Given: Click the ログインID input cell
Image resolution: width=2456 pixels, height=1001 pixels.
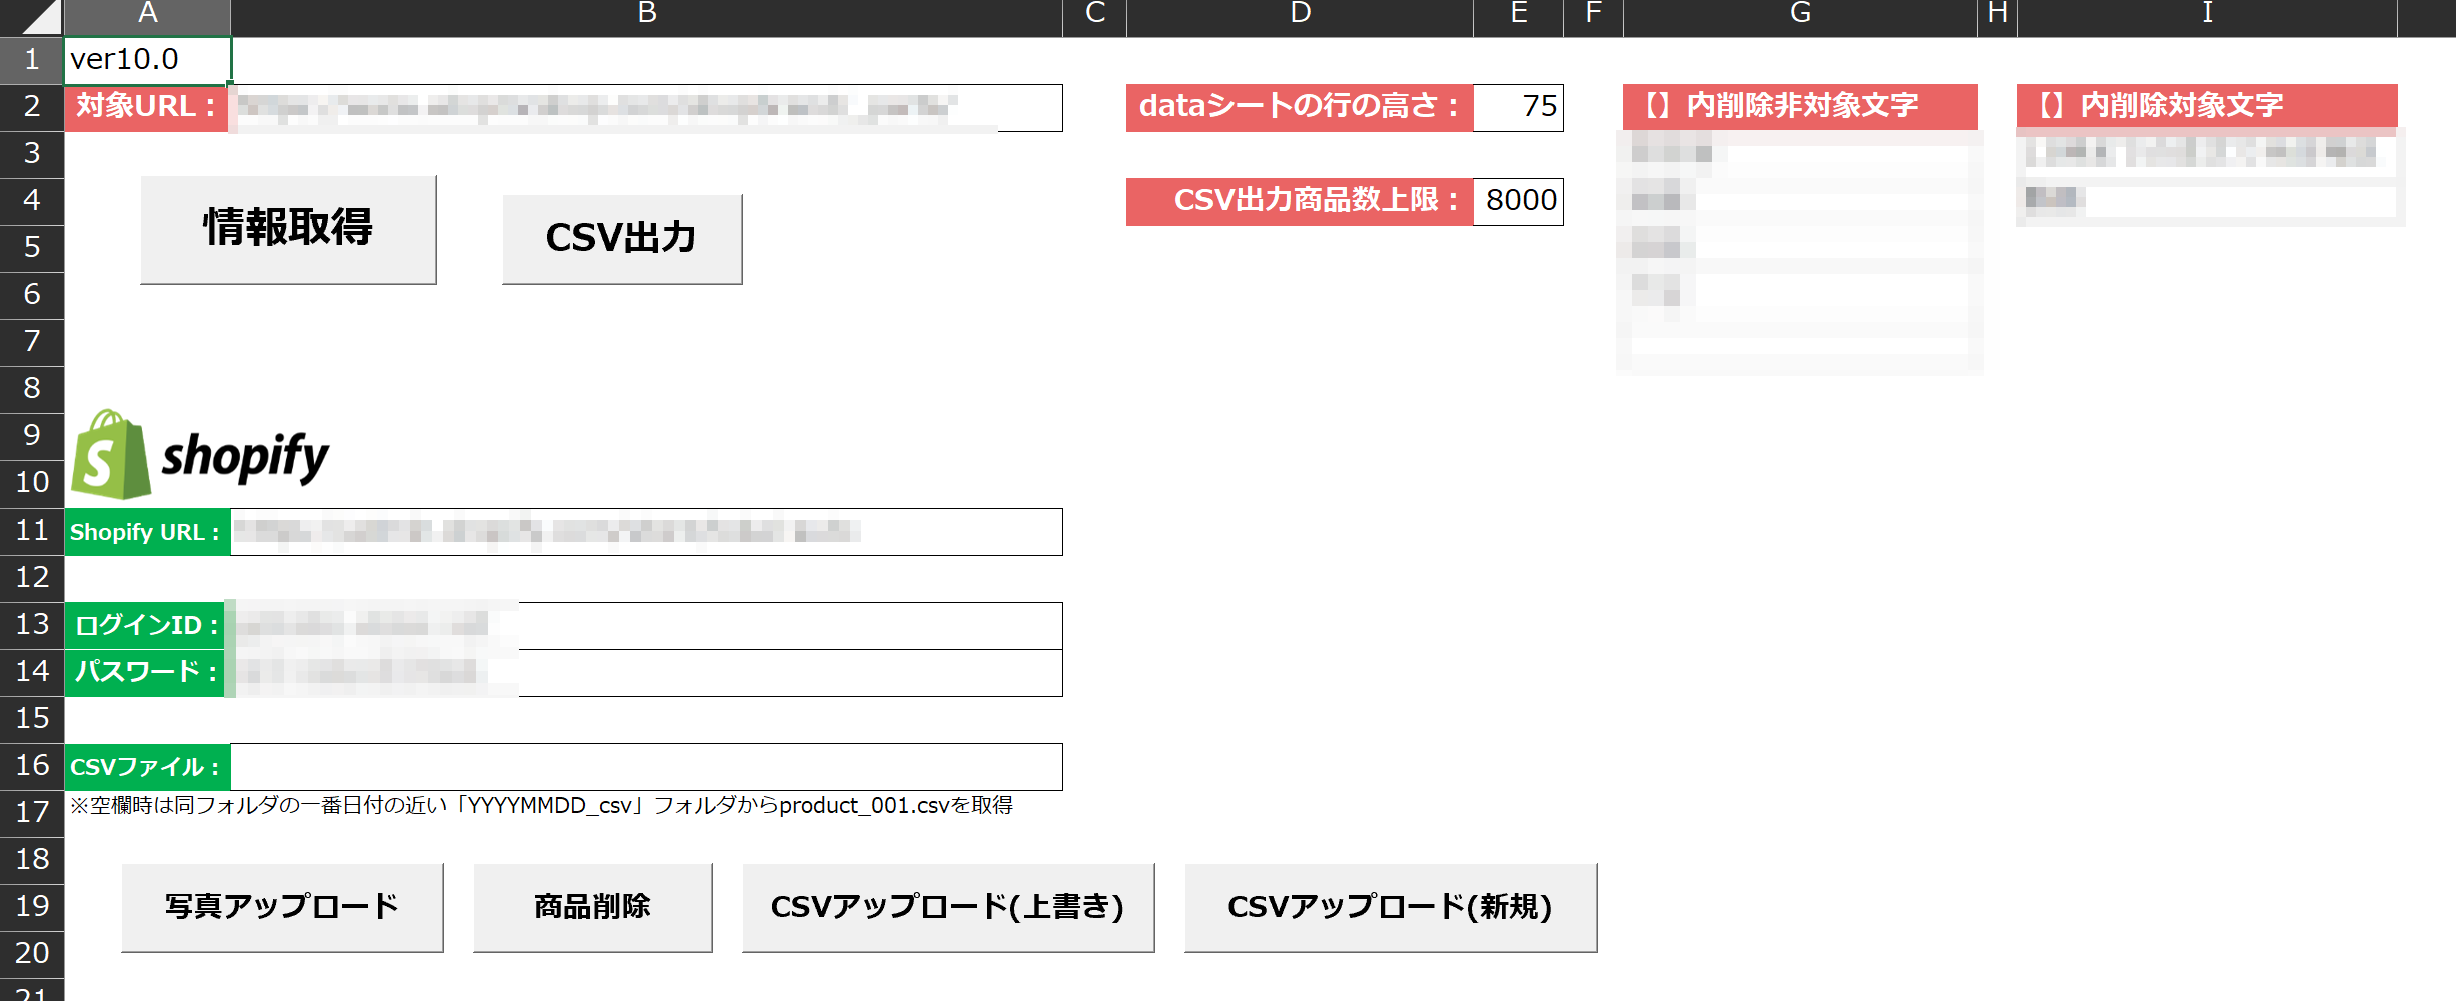Looking at the screenshot, I should pyautogui.click(x=646, y=626).
